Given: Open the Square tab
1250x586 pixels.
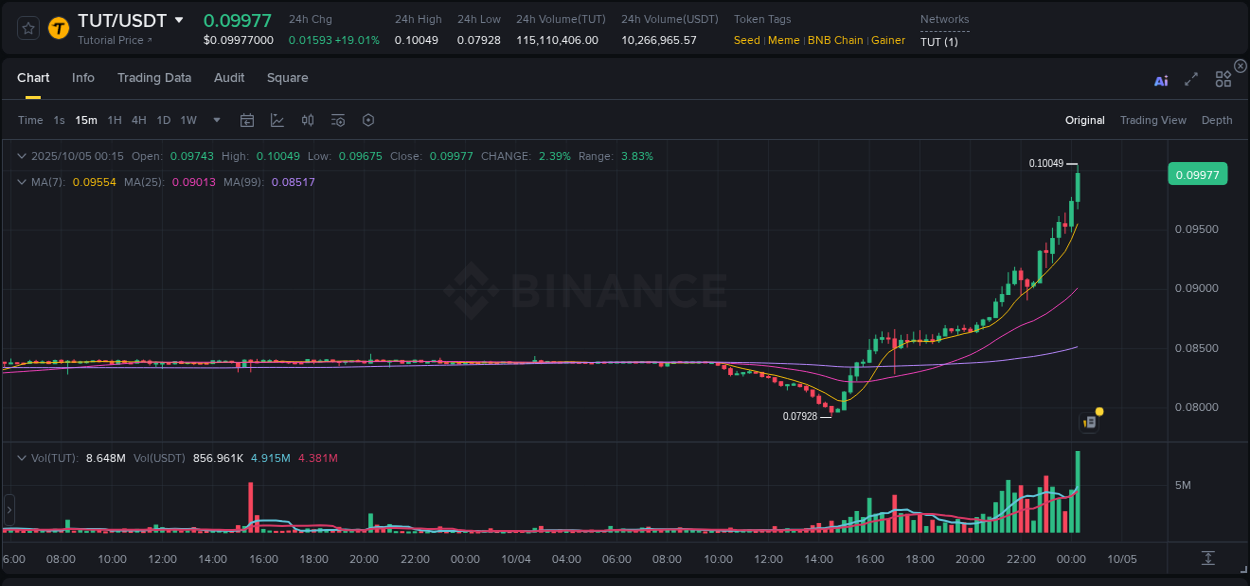Looking at the screenshot, I should coord(287,77).
